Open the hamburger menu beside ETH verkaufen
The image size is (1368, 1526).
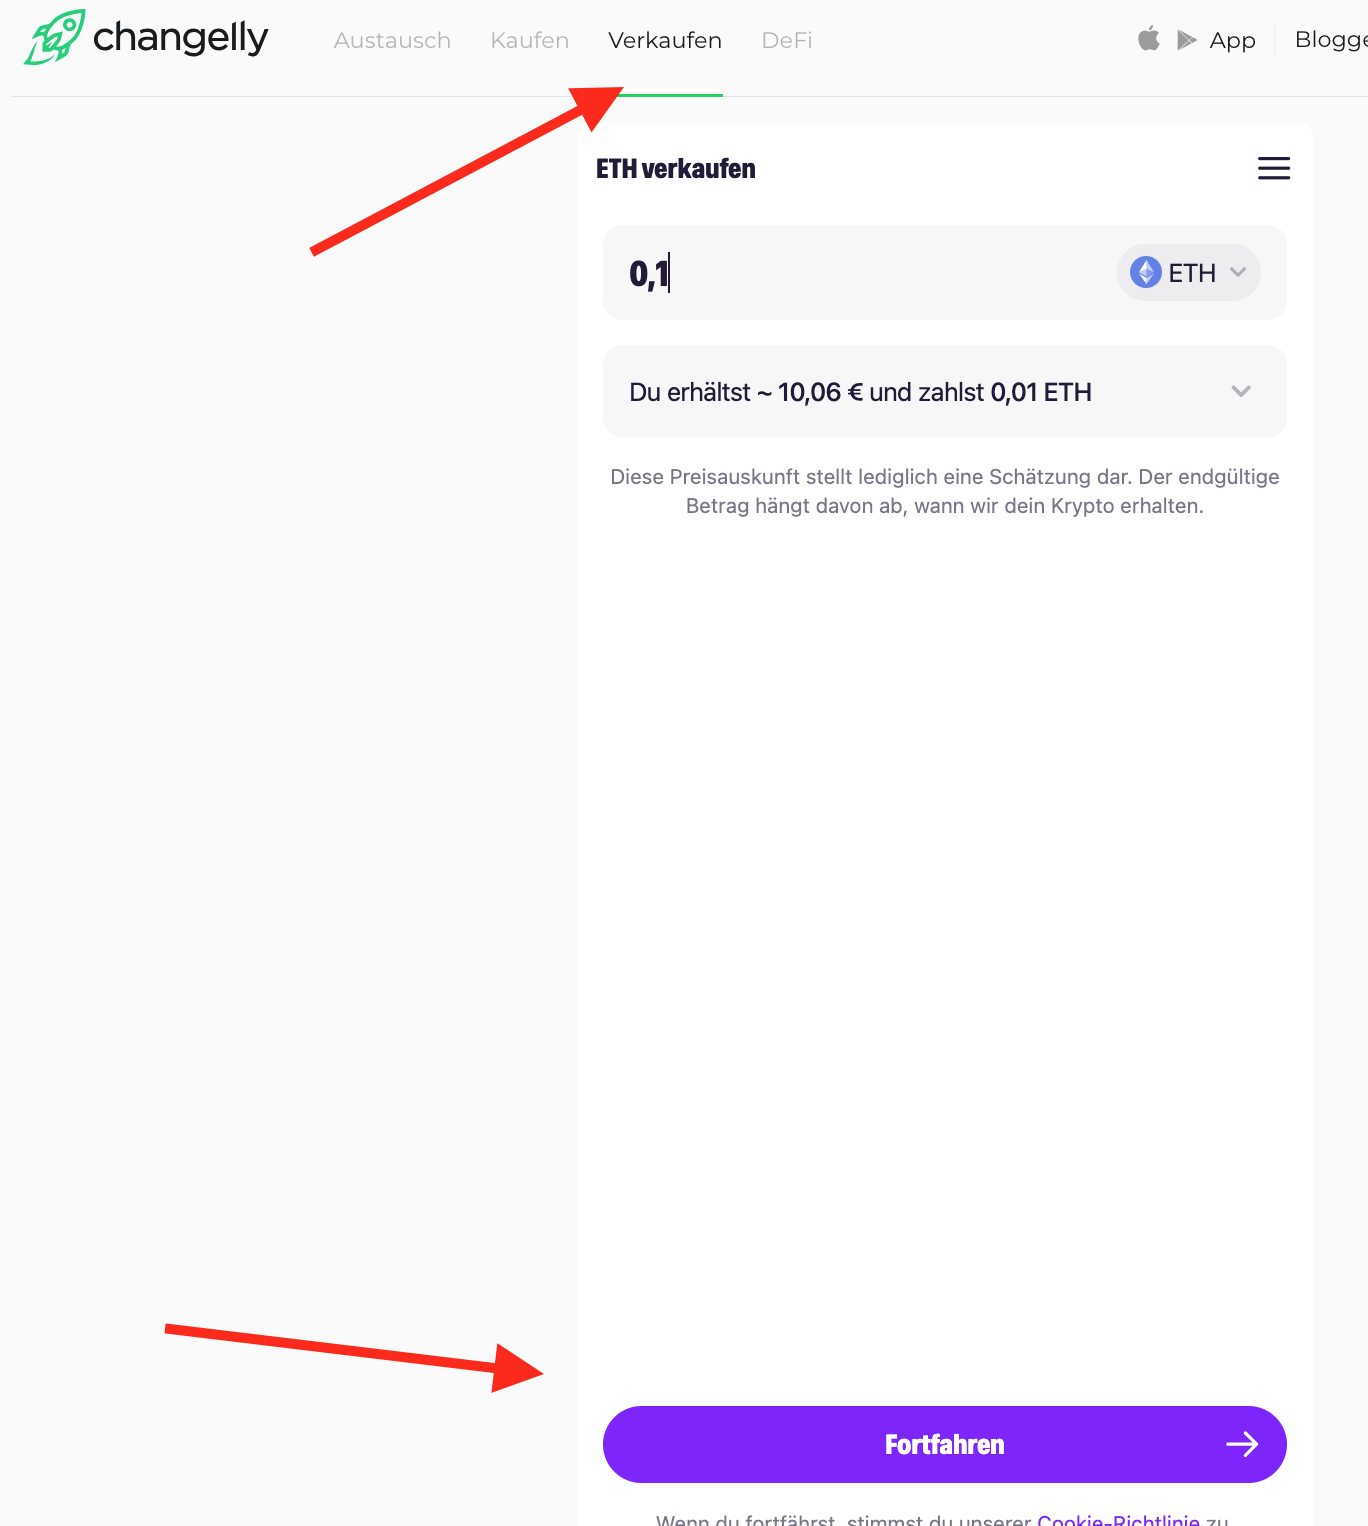pyautogui.click(x=1273, y=168)
